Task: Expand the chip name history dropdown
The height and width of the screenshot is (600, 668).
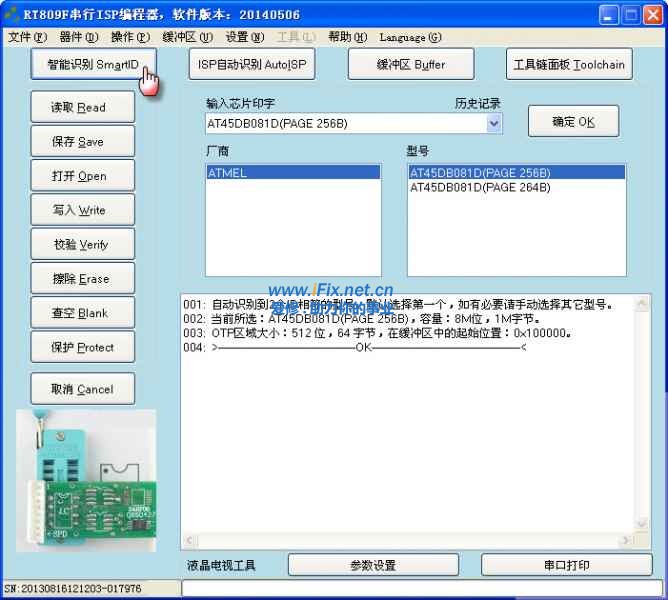Action: 493,124
